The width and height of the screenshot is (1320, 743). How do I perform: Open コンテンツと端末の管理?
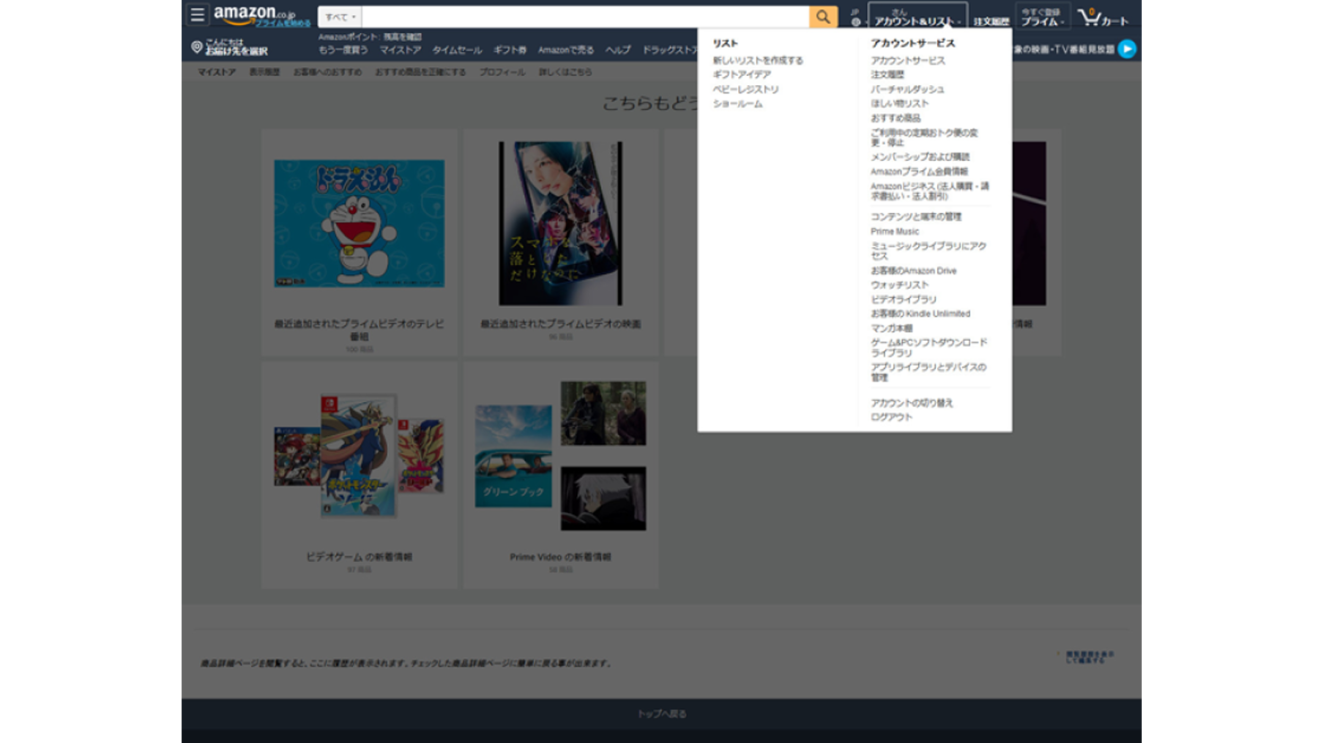tap(916, 217)
